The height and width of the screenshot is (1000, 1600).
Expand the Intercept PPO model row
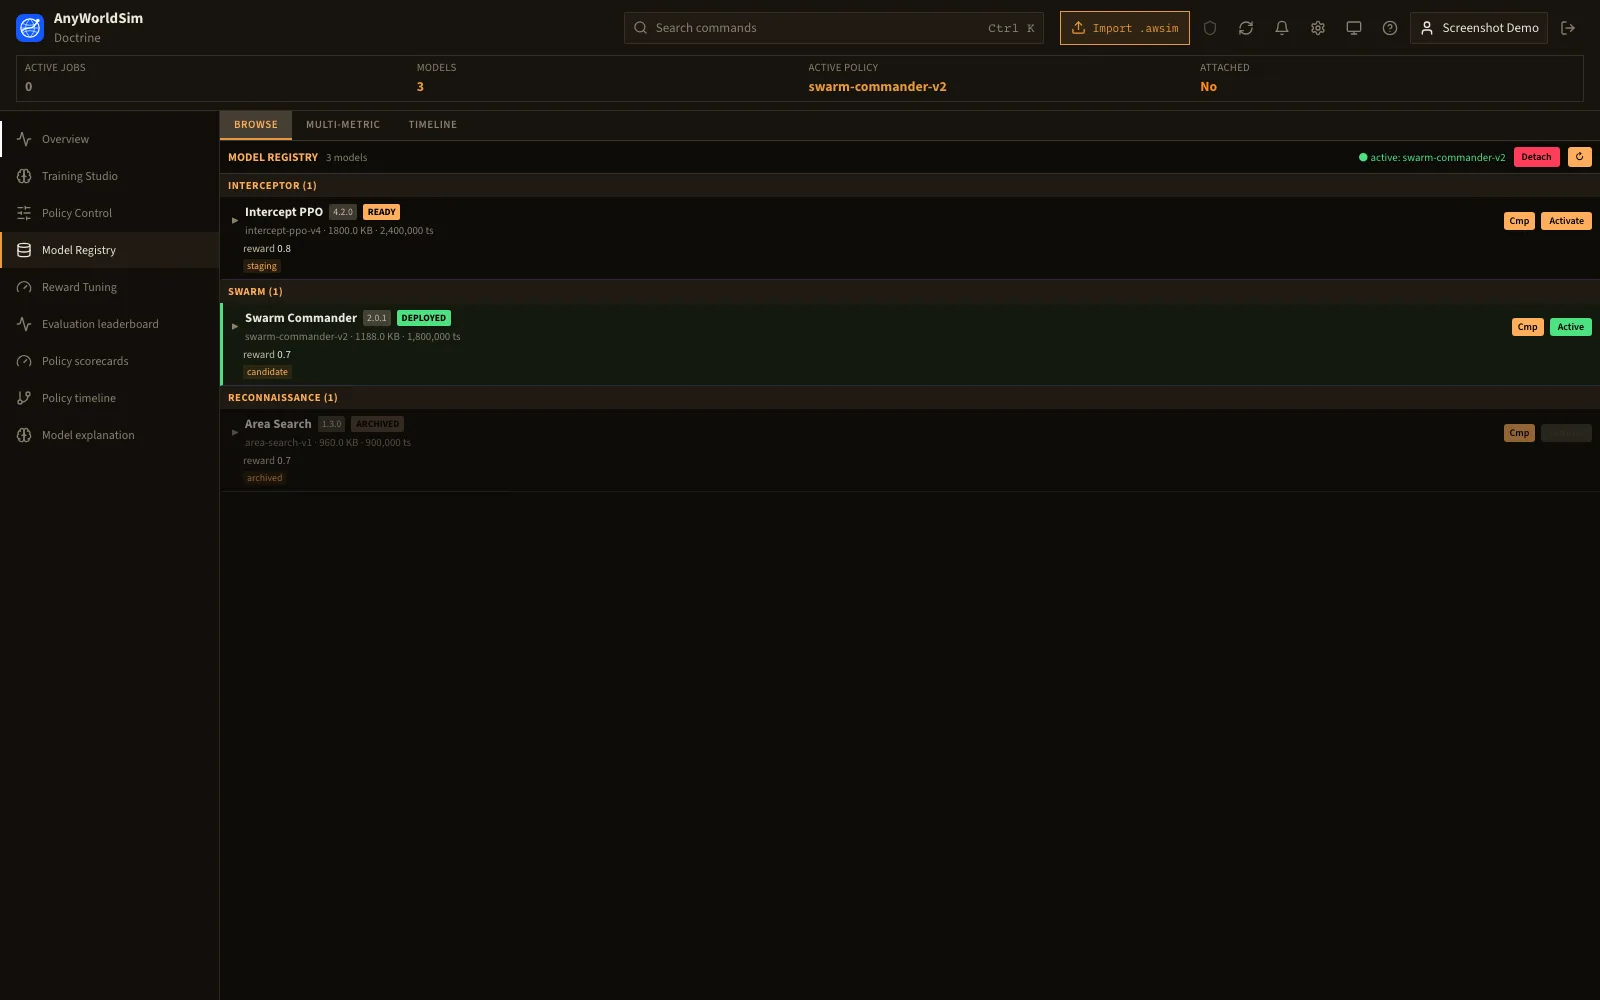[x=235, y=220]
